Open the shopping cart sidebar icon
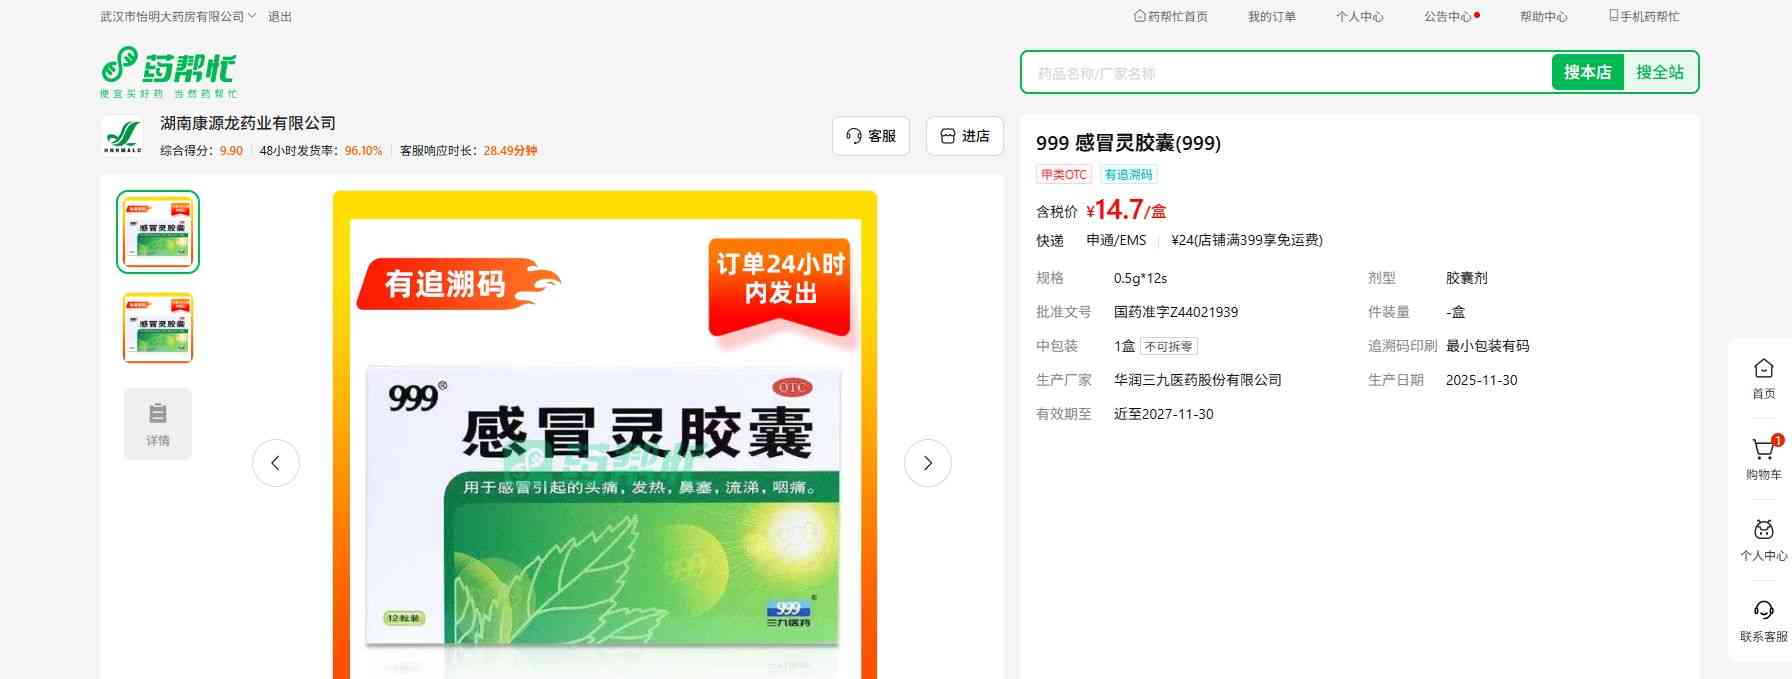Viewport: 1792px width, 679px height. pos(1763,451)
